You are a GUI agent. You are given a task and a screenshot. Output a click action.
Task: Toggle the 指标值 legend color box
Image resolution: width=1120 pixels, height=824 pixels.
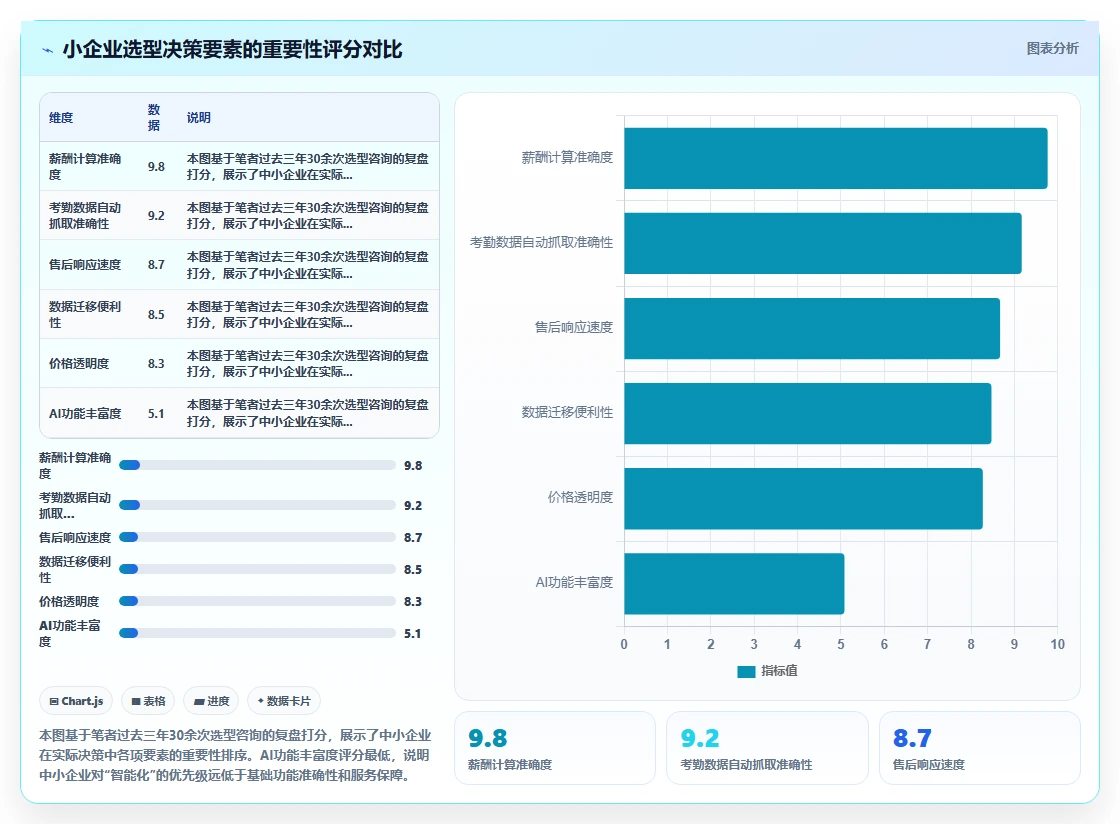746,671
